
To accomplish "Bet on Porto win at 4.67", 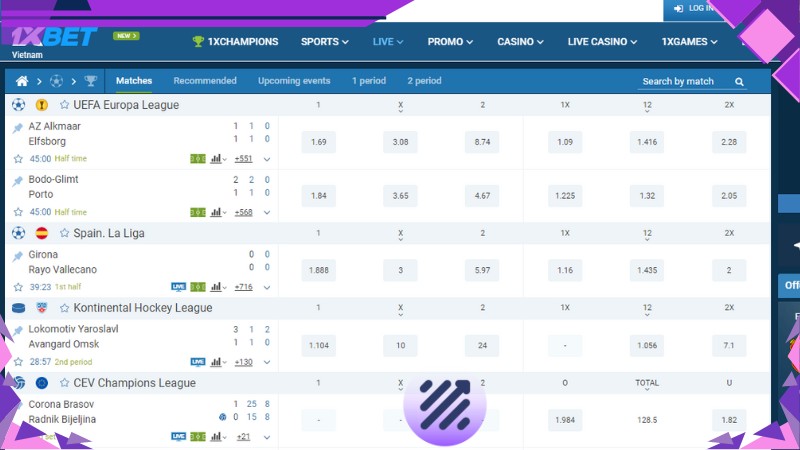I will (x=482, y=195).
